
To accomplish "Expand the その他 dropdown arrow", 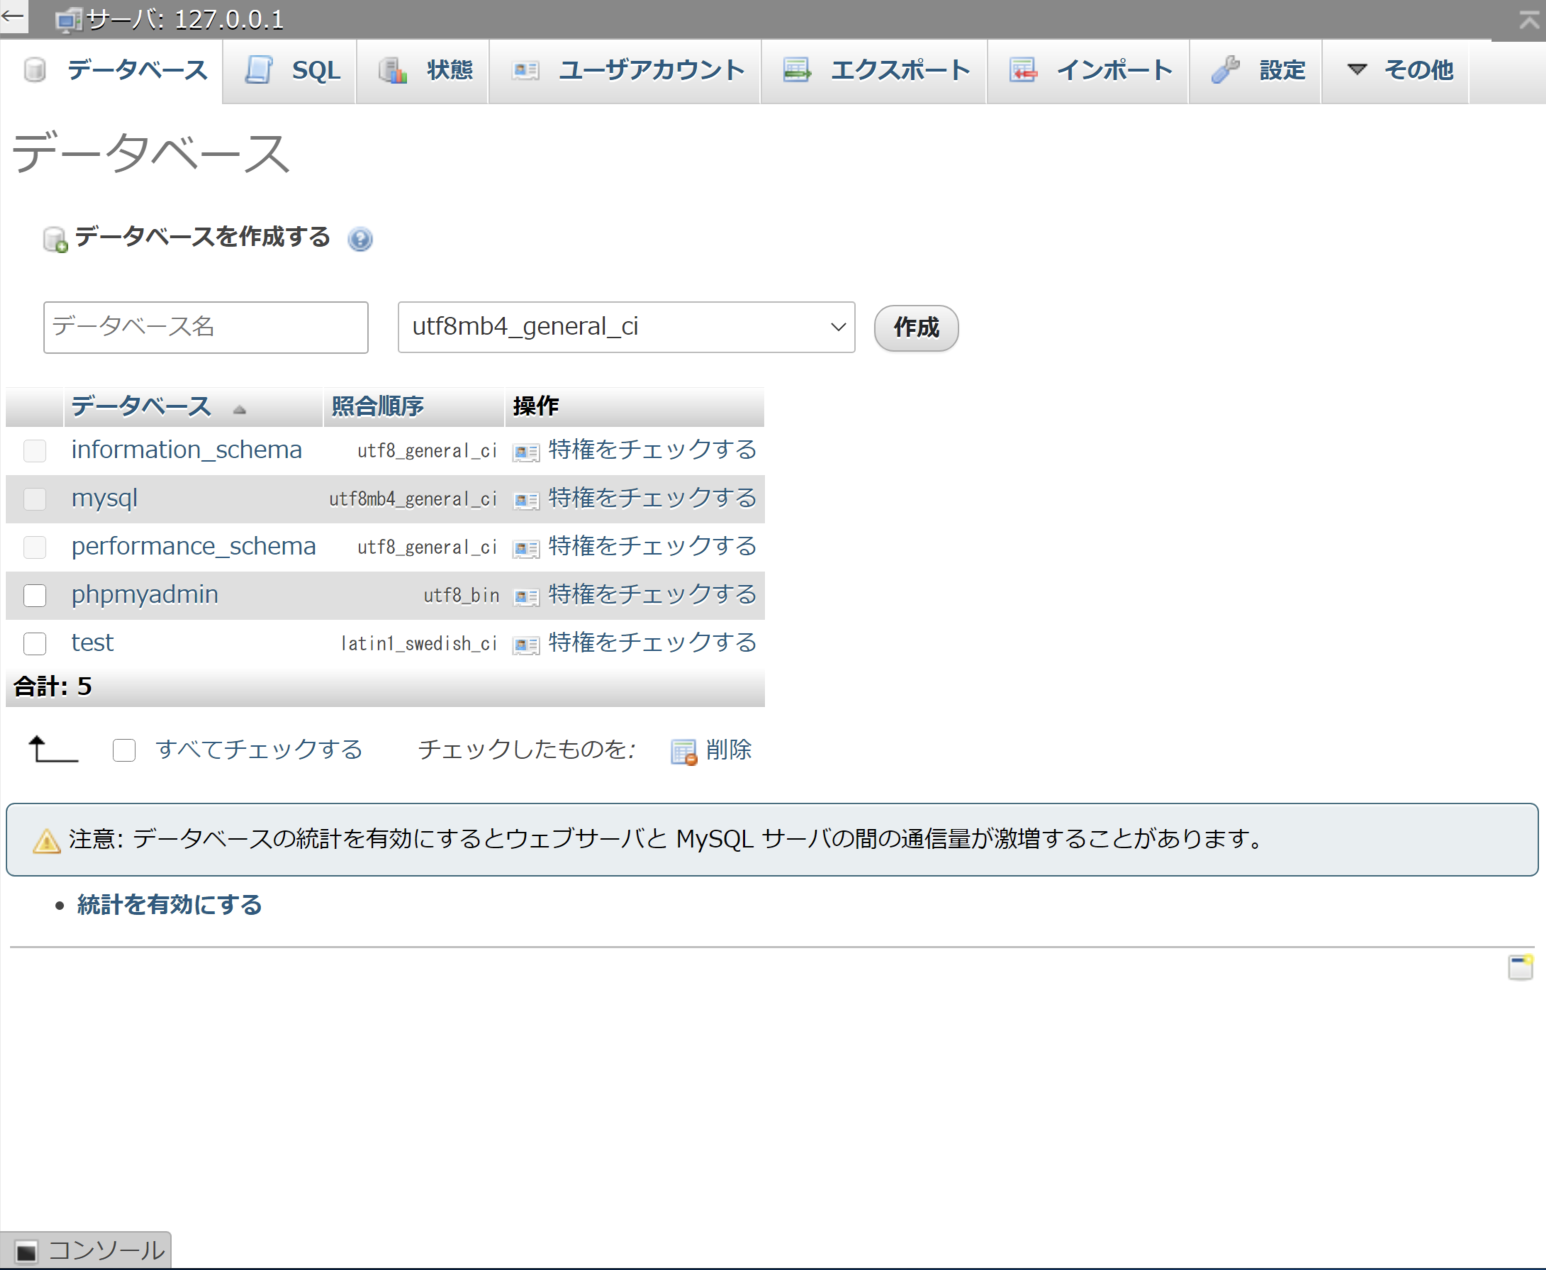I will coord(1357,70).
